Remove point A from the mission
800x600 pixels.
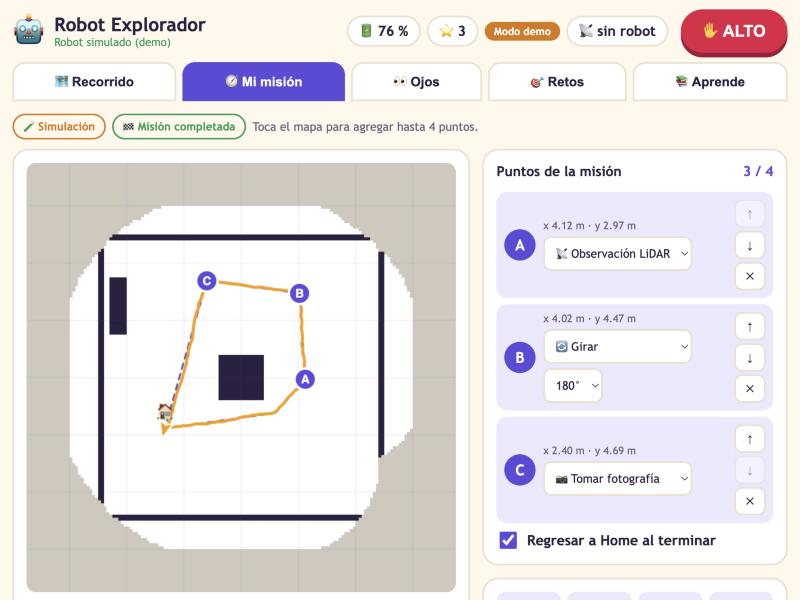[x=749, y=276]
